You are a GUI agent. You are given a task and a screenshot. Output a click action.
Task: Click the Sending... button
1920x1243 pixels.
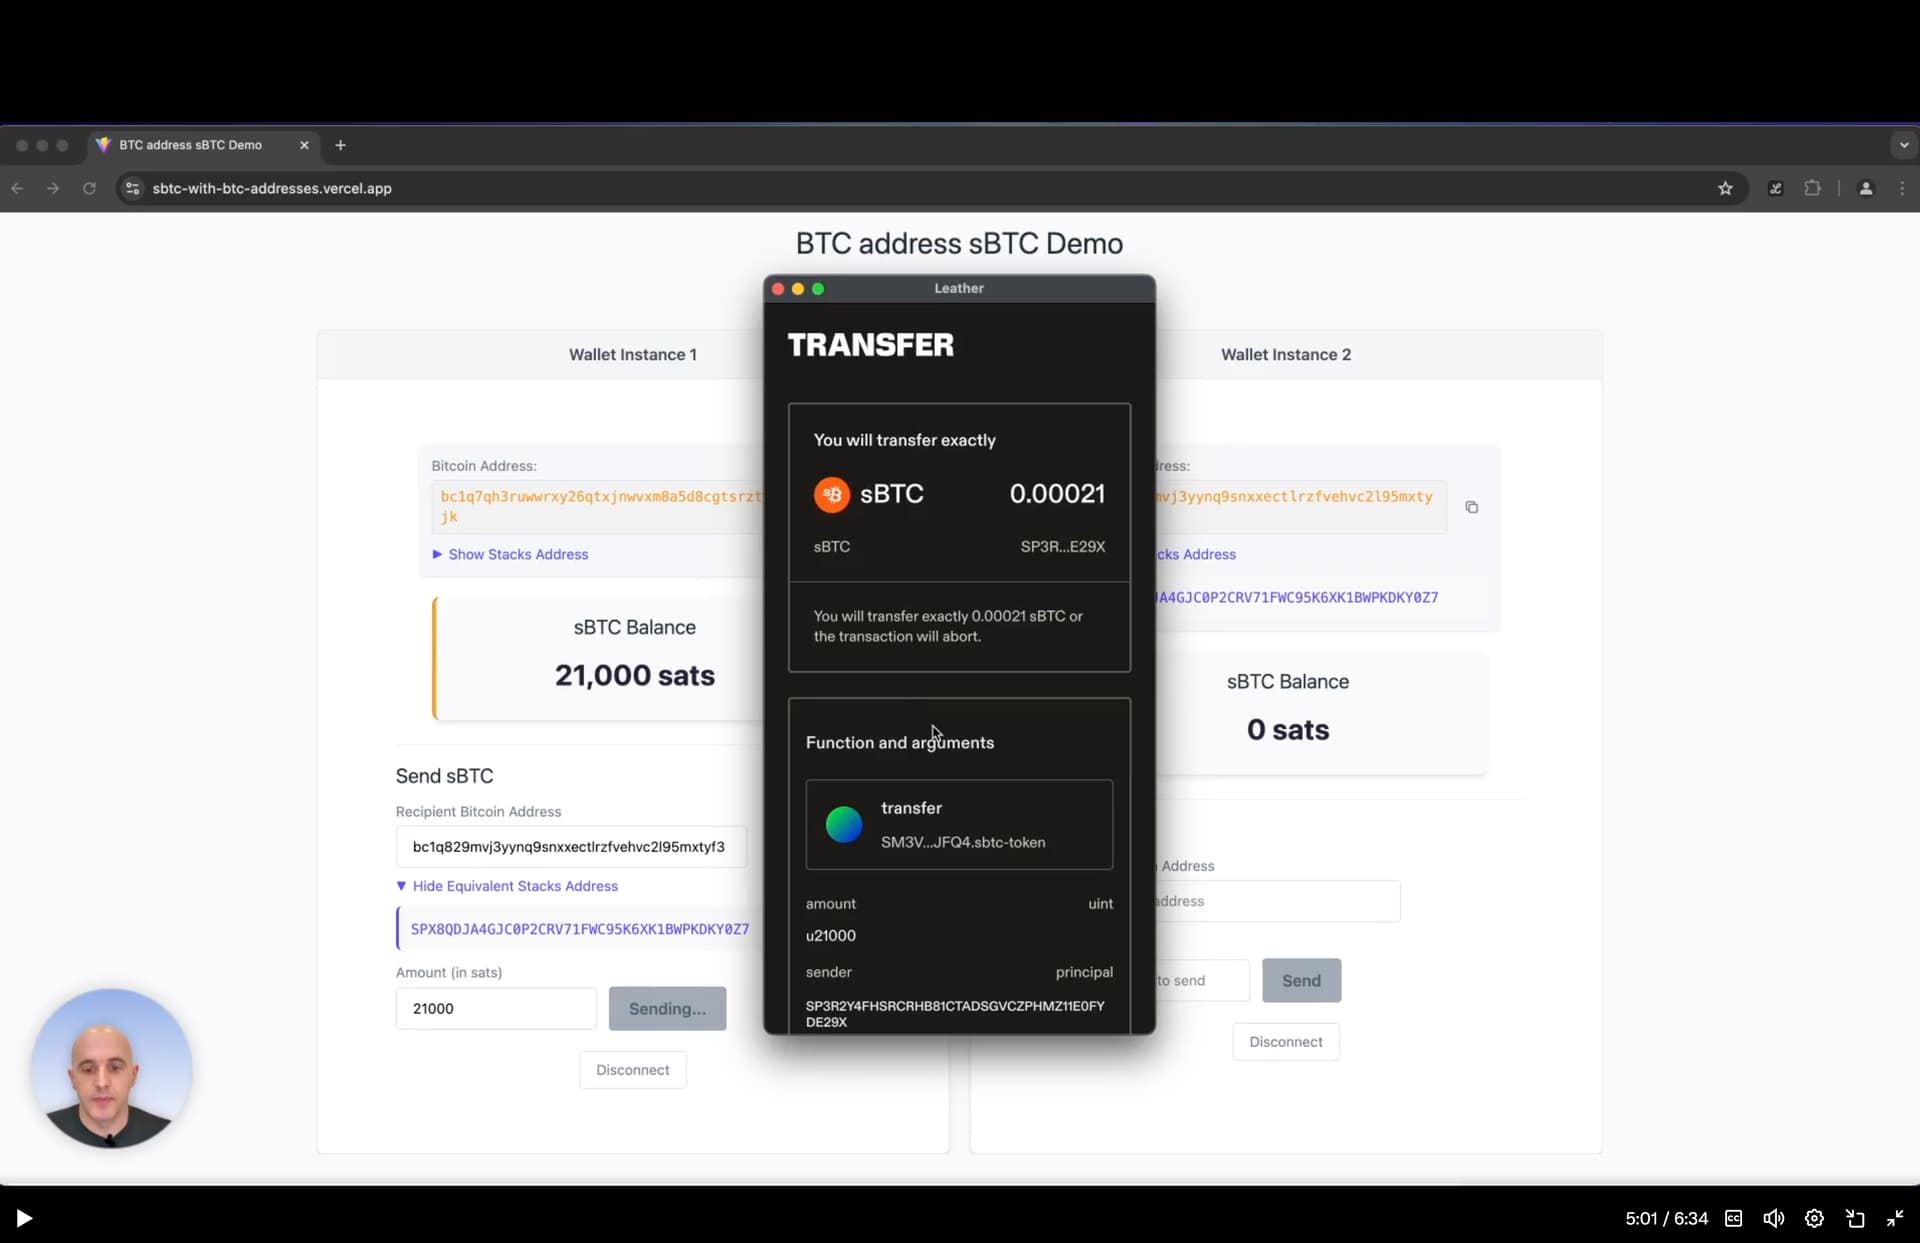[x=667, y=1008]
